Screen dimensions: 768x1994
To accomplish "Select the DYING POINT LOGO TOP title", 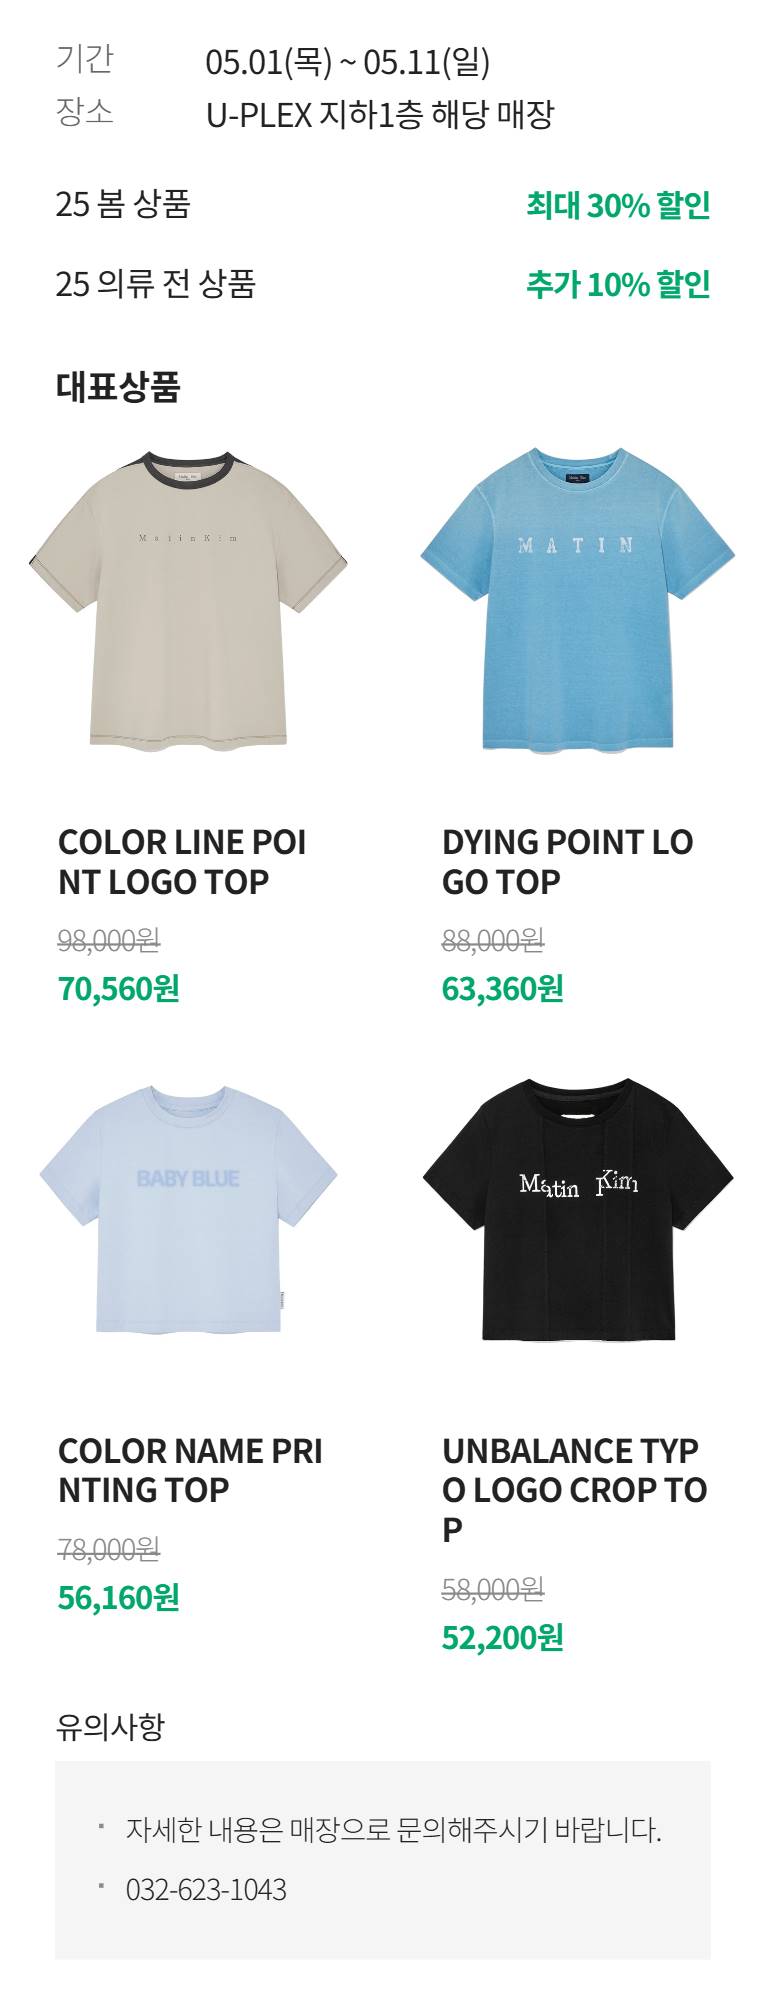I will (x=567, y=862).
